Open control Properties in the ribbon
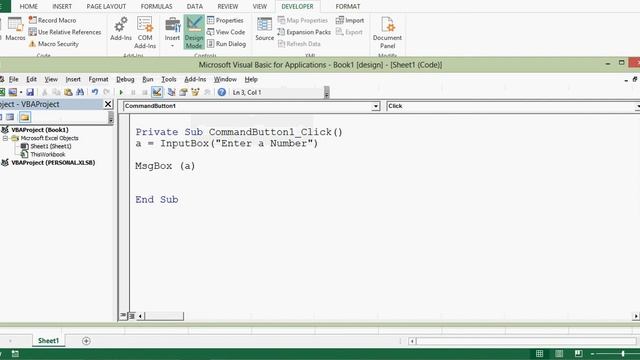640x360 pixels. [x=225, y=20]
